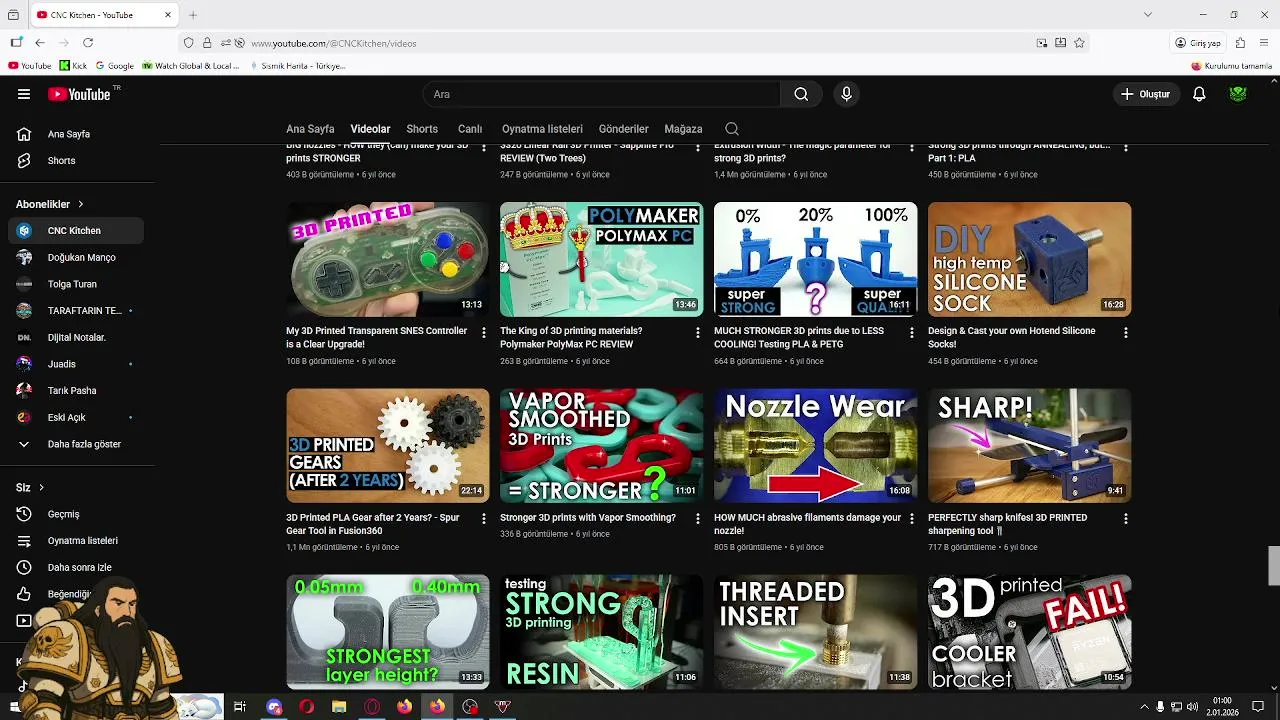Click the Oluştur create button
The width and height of the screenshot is (1280, 720).
click(x=1145, y=94)
